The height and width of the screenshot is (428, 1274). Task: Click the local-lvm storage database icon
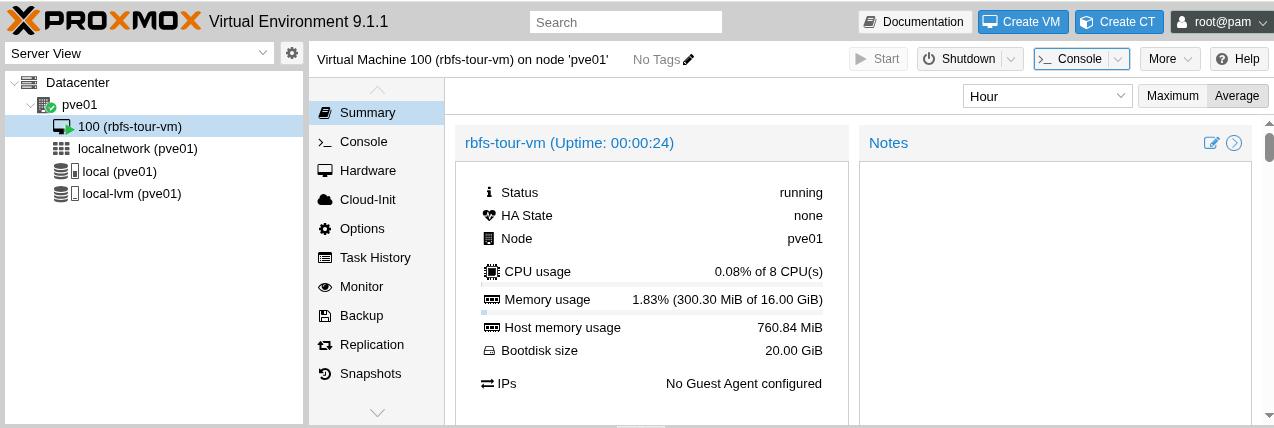click(x=61, y=193)
